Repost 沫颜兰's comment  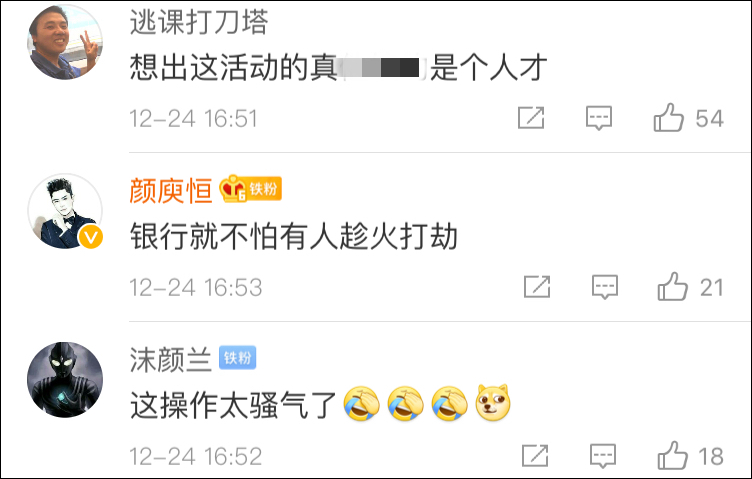[x=535, y=455]
